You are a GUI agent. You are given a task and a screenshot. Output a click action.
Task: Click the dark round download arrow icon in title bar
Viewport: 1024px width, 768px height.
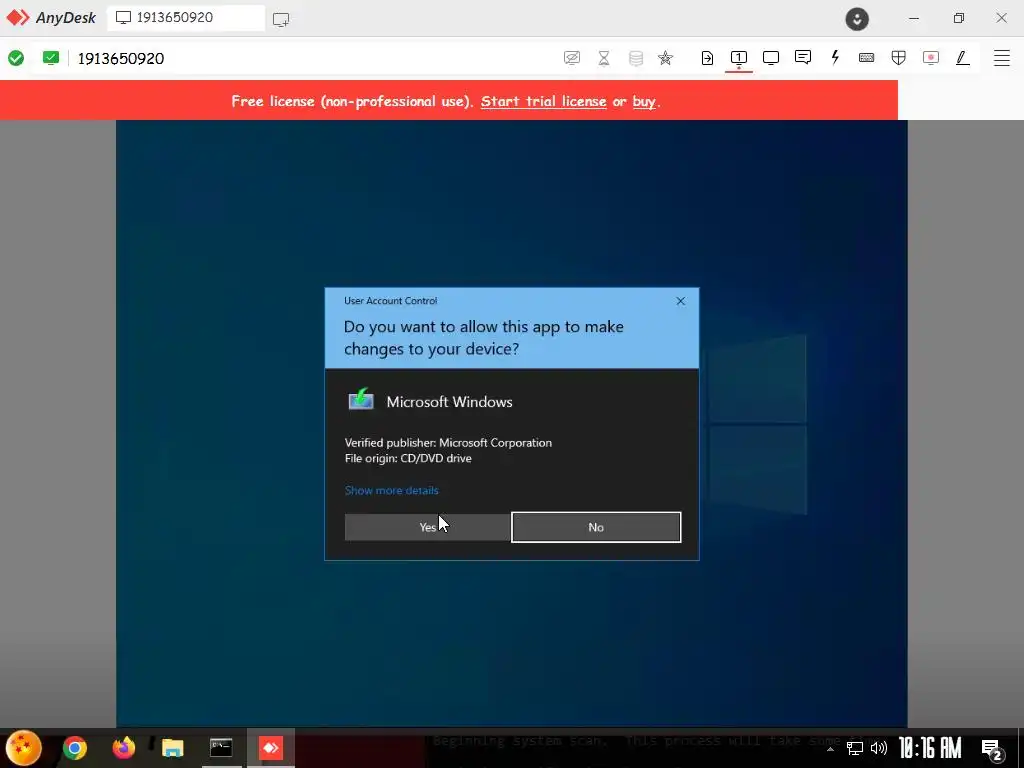[x=857, y=19]
